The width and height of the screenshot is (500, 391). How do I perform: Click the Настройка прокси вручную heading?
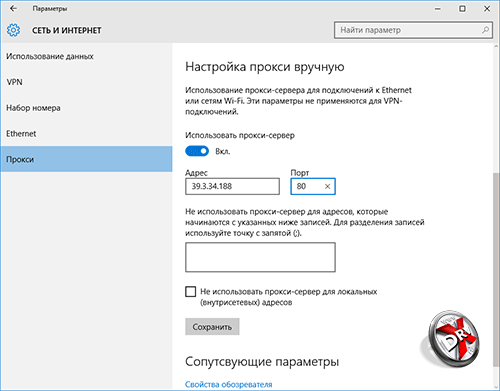[265, 67]
